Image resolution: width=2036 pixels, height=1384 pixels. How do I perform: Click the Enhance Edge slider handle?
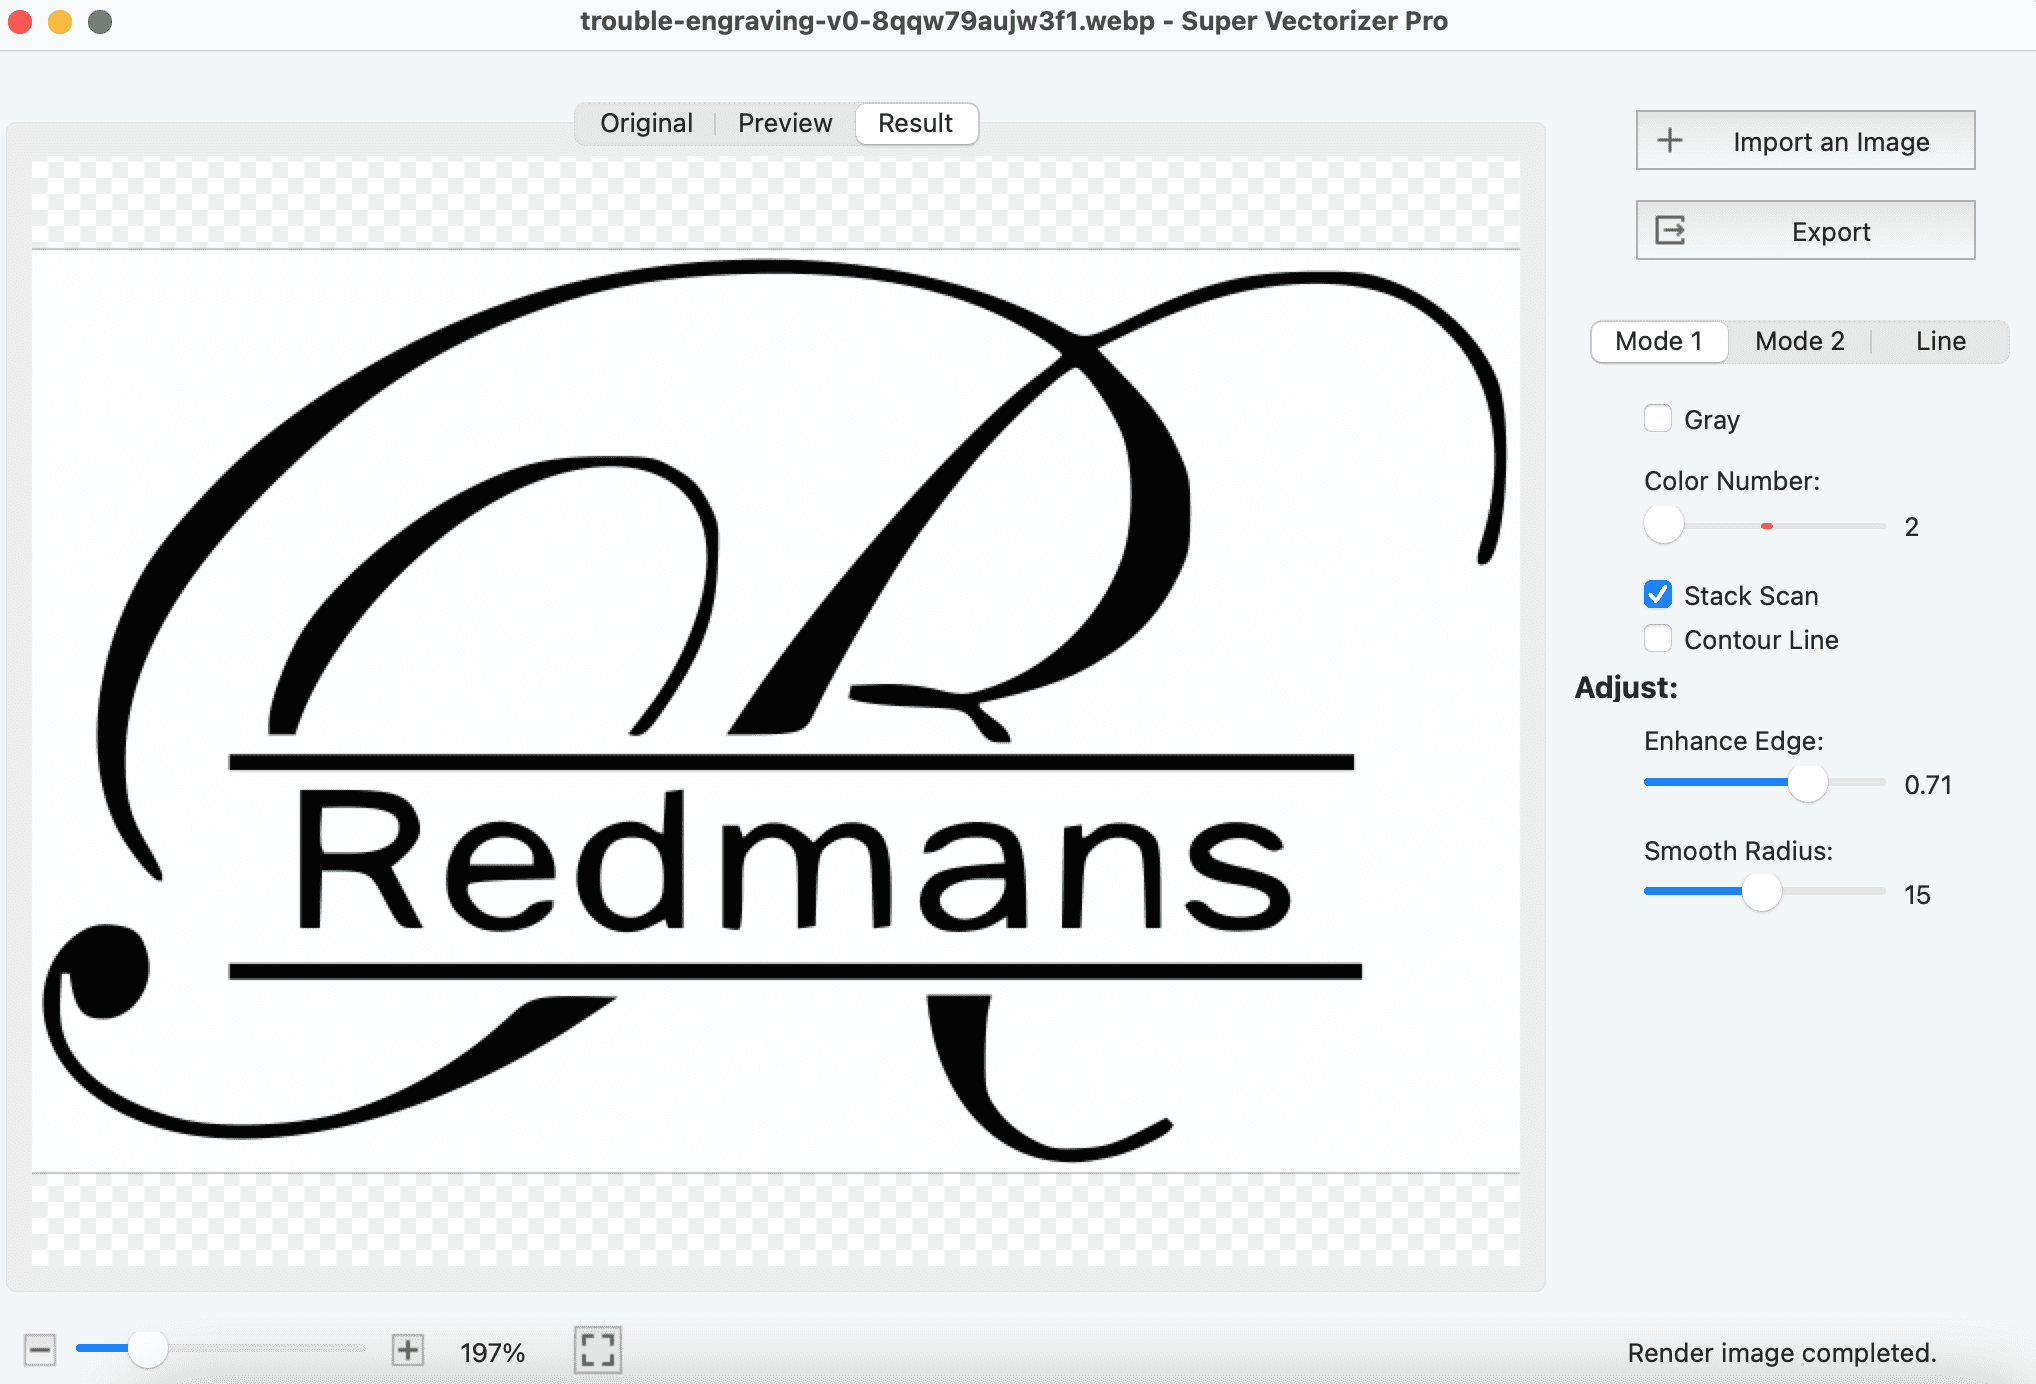click(x=1807, y=782)
